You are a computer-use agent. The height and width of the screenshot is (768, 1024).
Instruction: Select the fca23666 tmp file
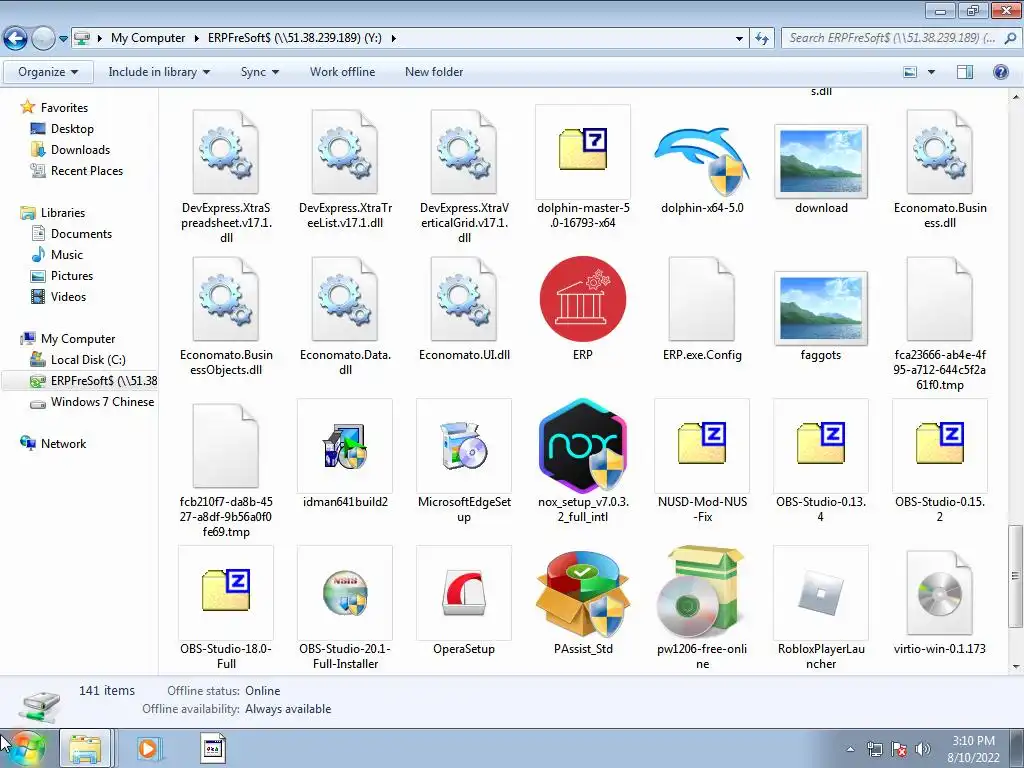click(x=940, y=299)
